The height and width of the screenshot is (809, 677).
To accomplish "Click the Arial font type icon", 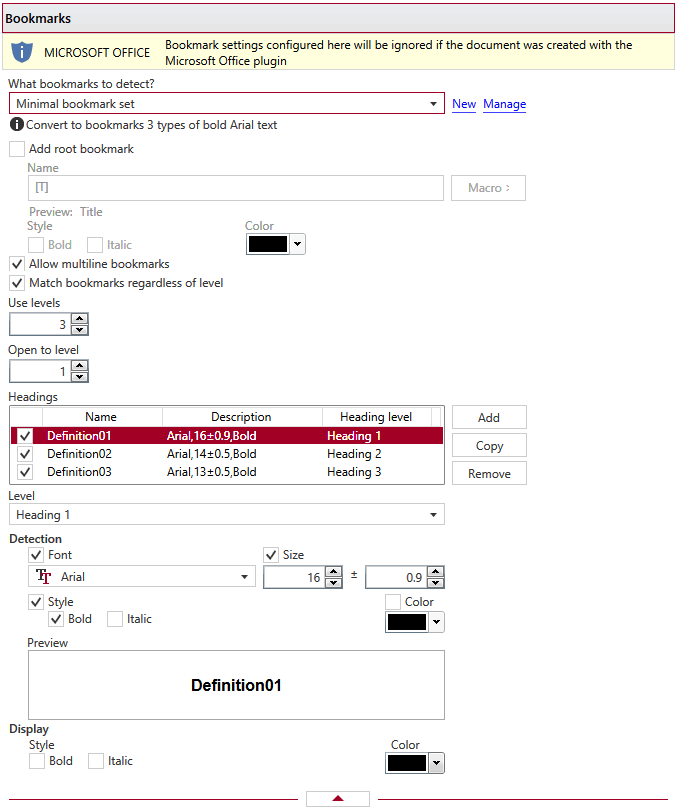I will [x=44, y=576].
